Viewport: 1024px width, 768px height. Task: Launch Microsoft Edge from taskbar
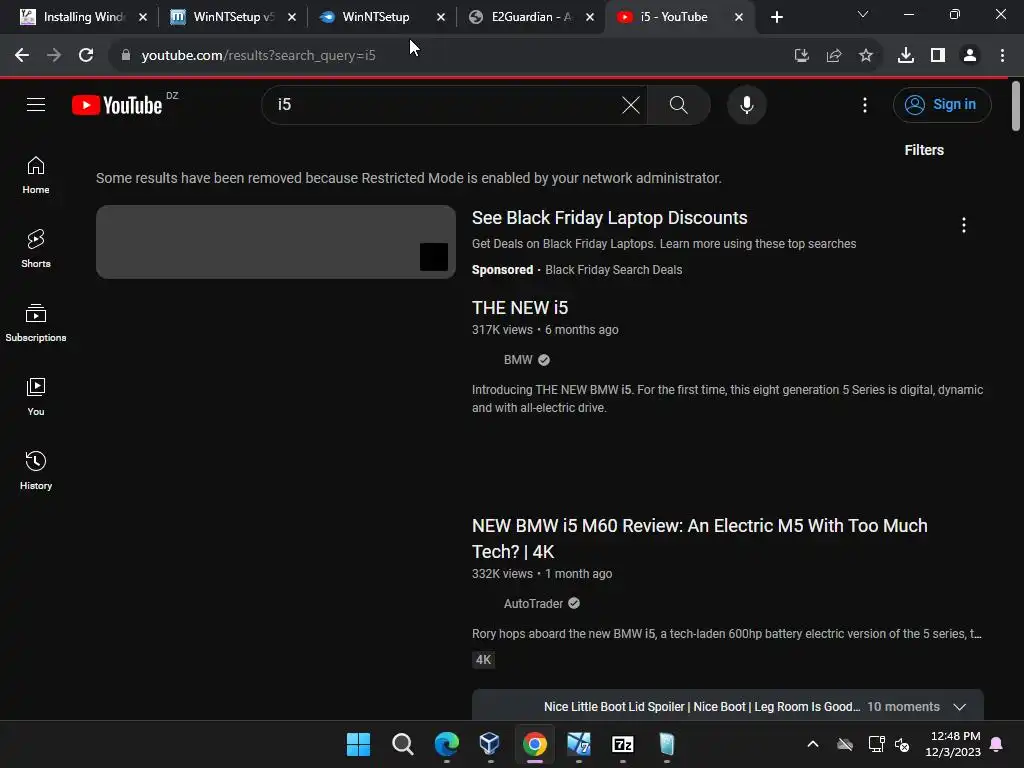[447, 744]
